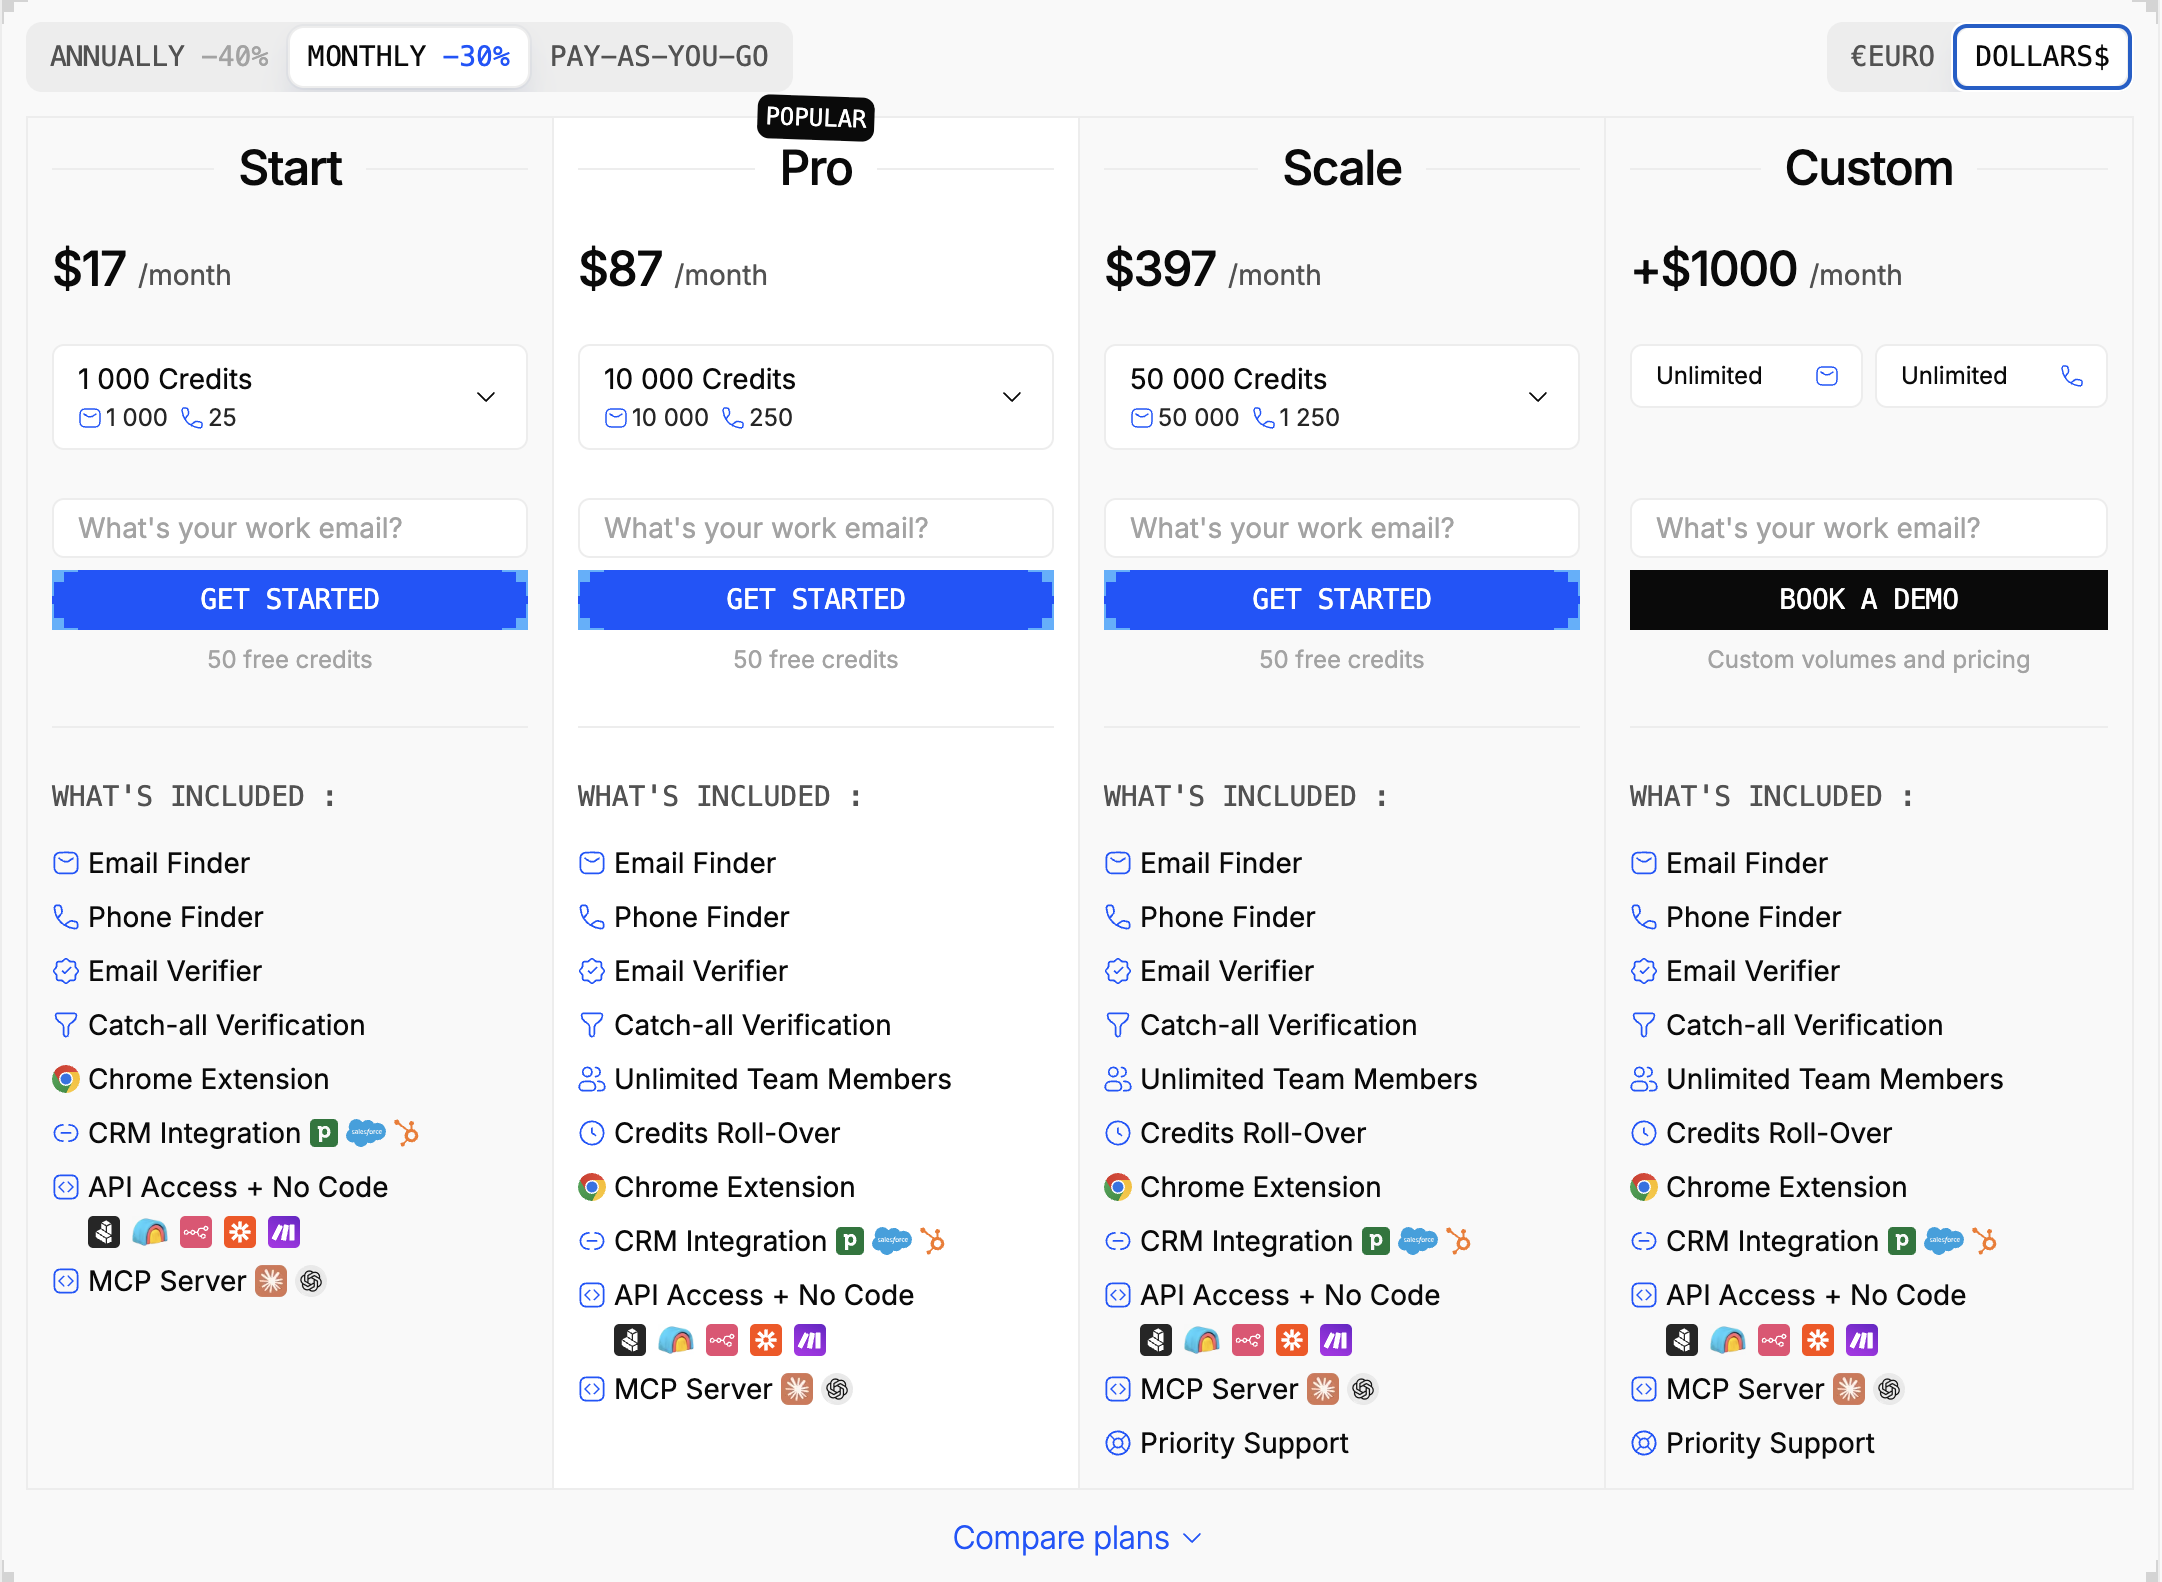Select the Monthly -30% billing tab
The image size is (2162, 1582).
(409, 57)
